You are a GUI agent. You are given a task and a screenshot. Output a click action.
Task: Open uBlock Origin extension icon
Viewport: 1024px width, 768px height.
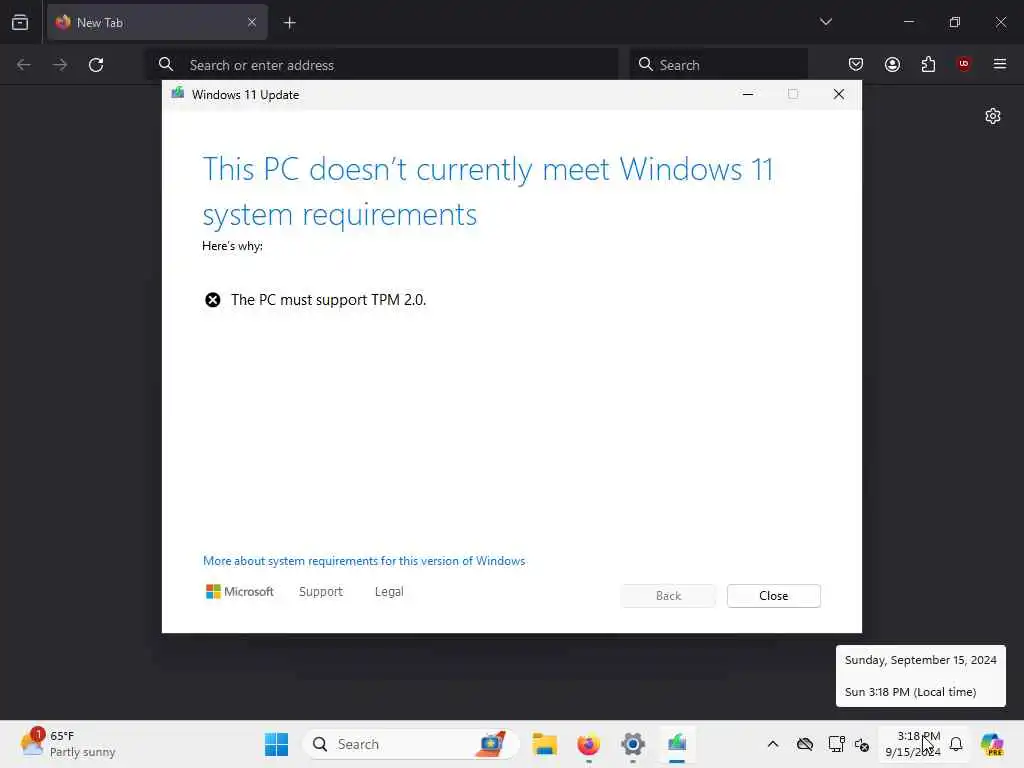(x=964, y=63)
